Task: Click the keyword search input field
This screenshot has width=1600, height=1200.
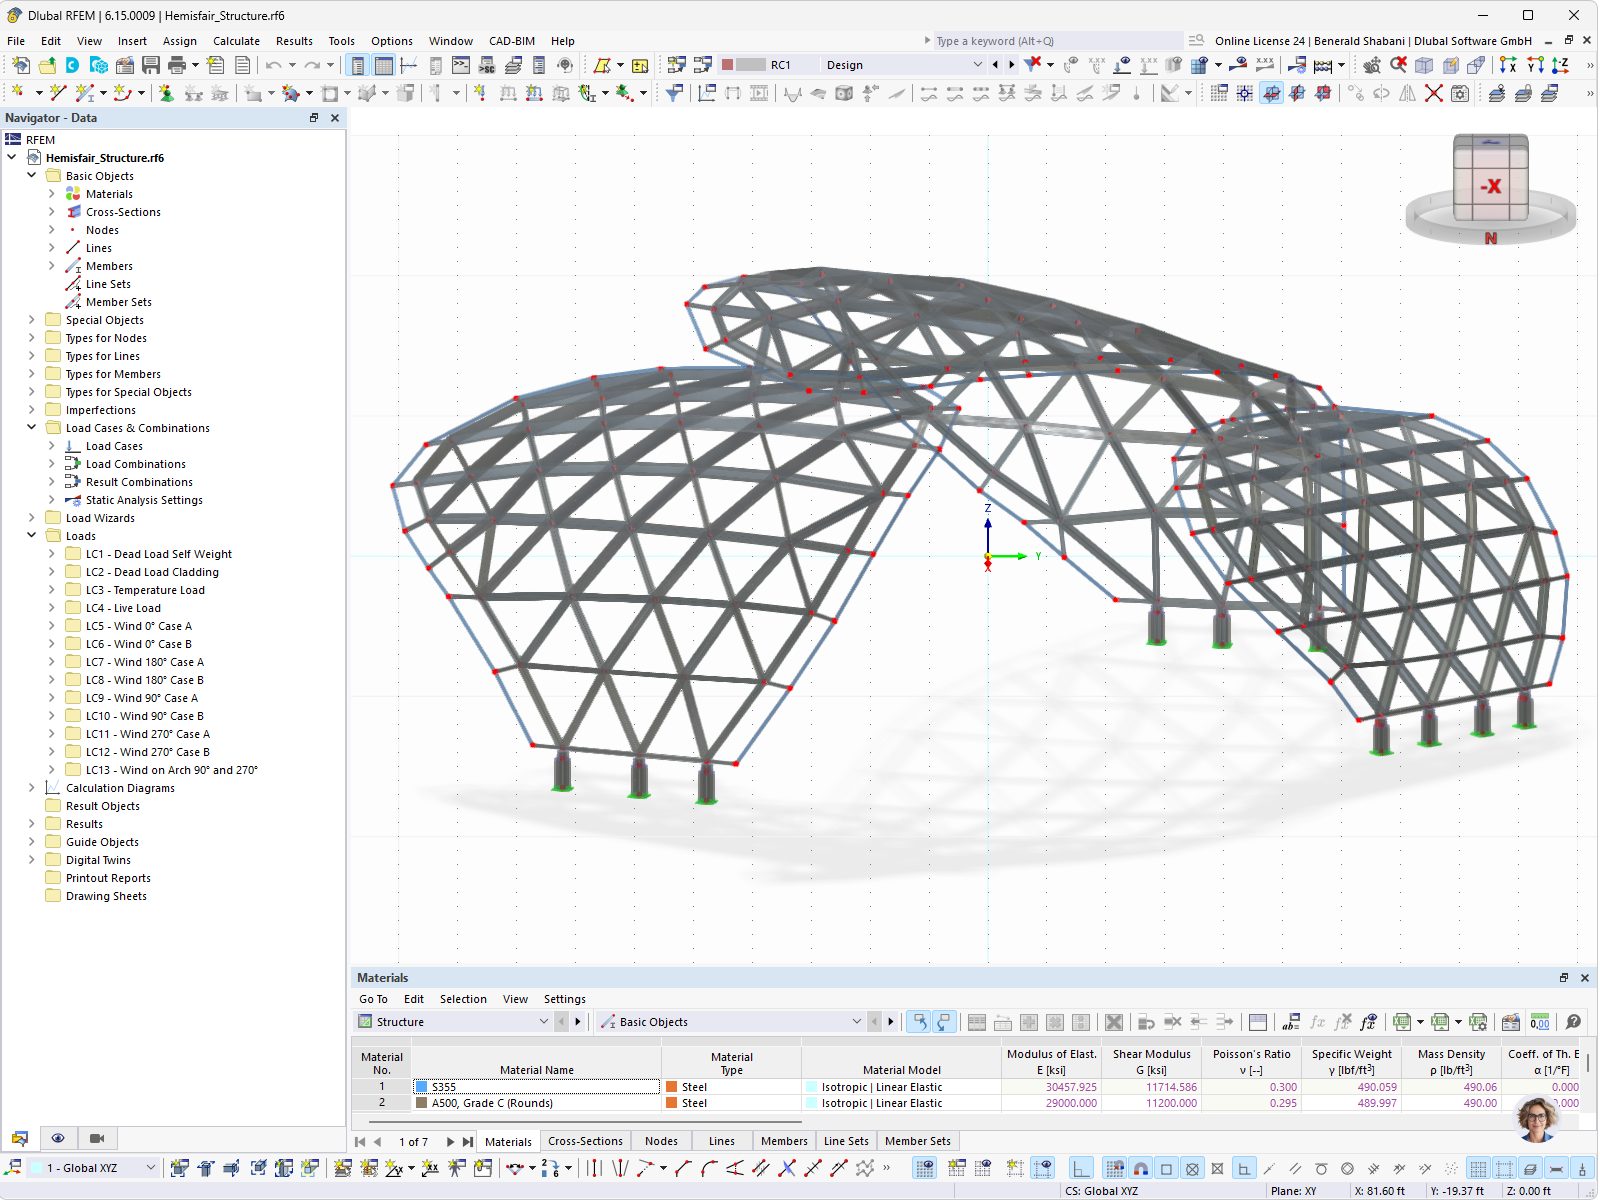Action: click(x=1056, y=41)
